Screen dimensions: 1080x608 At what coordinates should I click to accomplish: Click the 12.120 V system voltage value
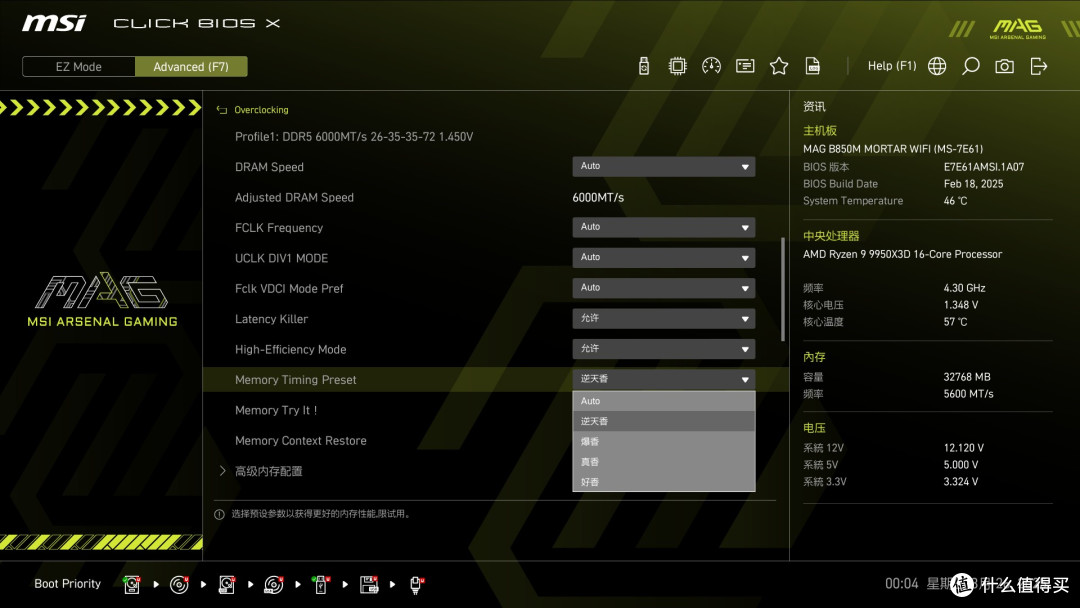964,448
